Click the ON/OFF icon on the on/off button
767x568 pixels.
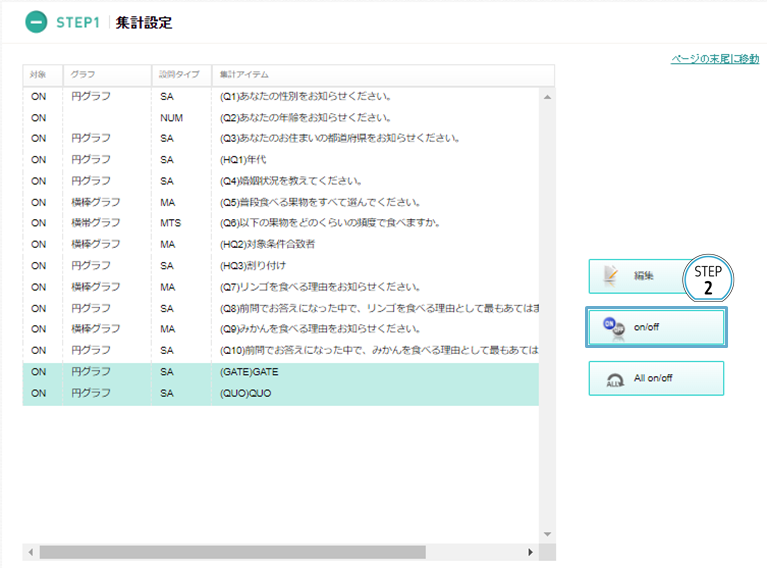coord(614,327)
